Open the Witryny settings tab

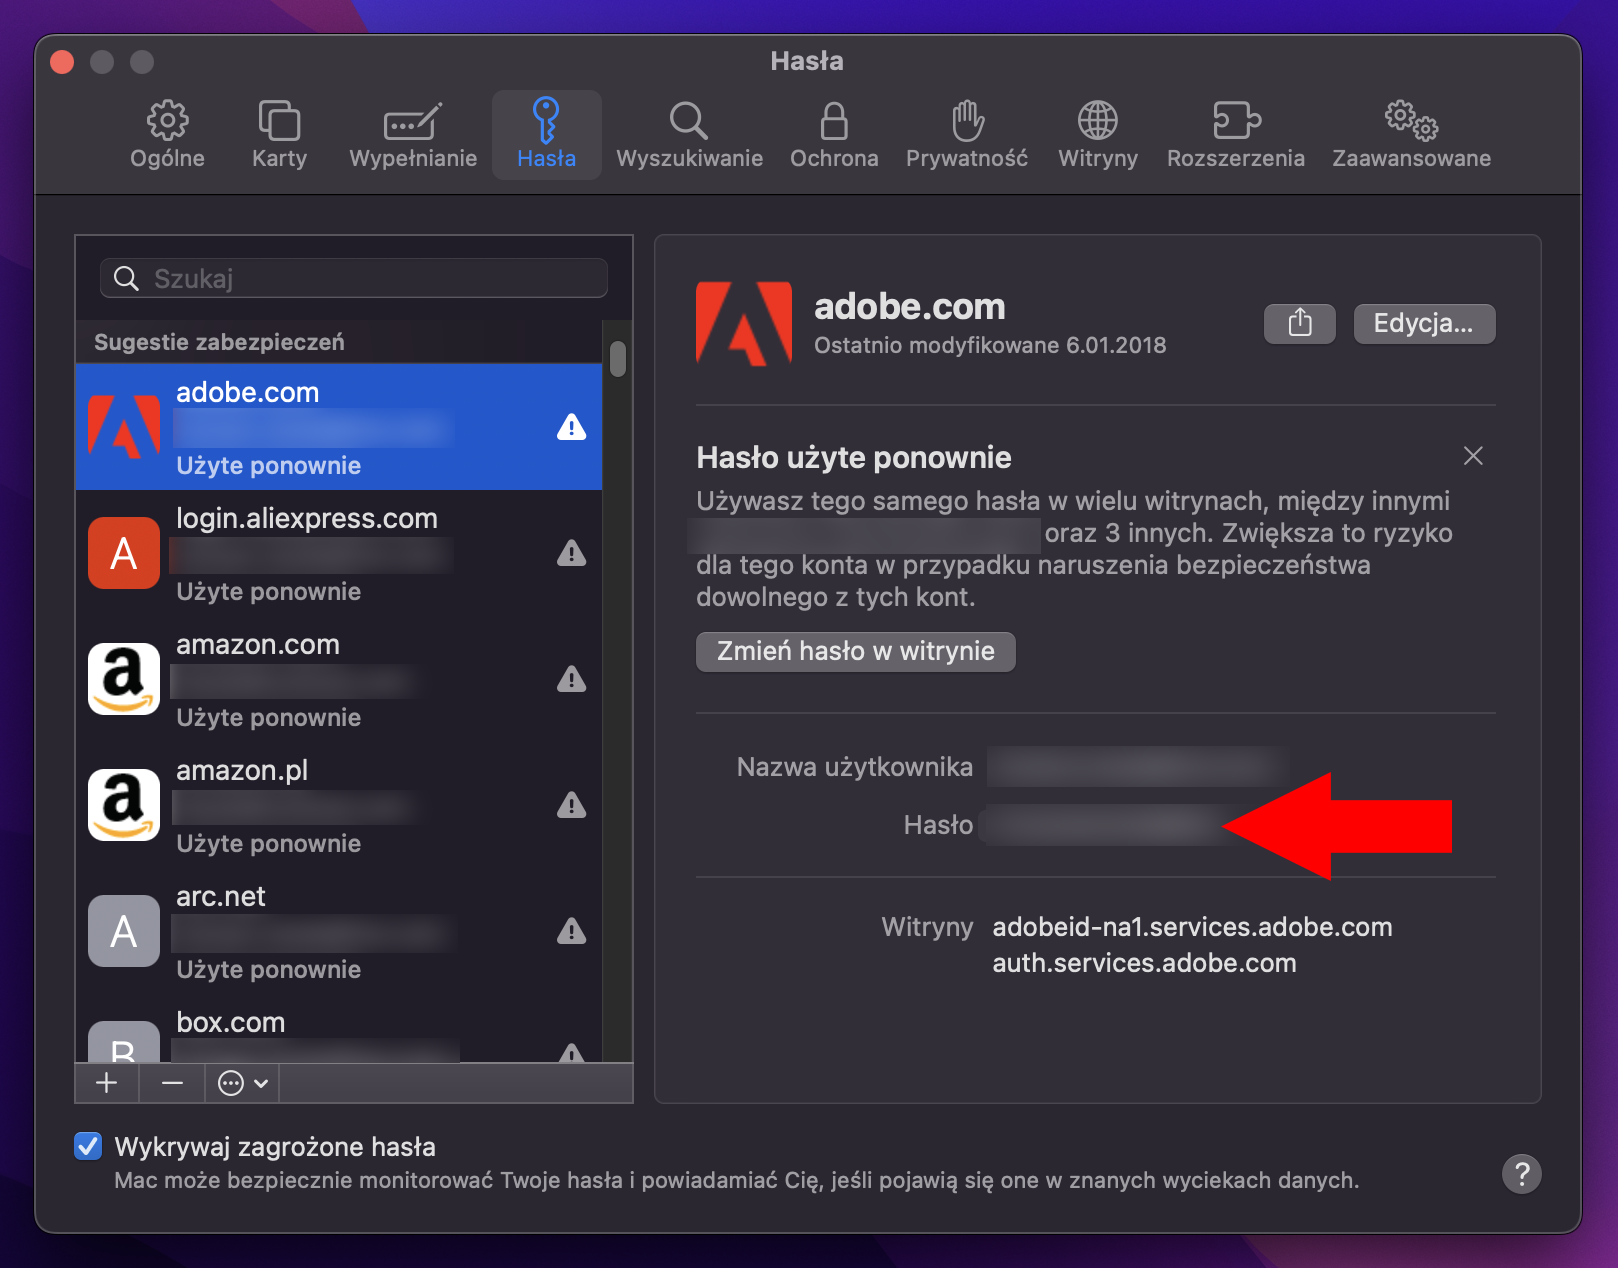(1097, 133)
